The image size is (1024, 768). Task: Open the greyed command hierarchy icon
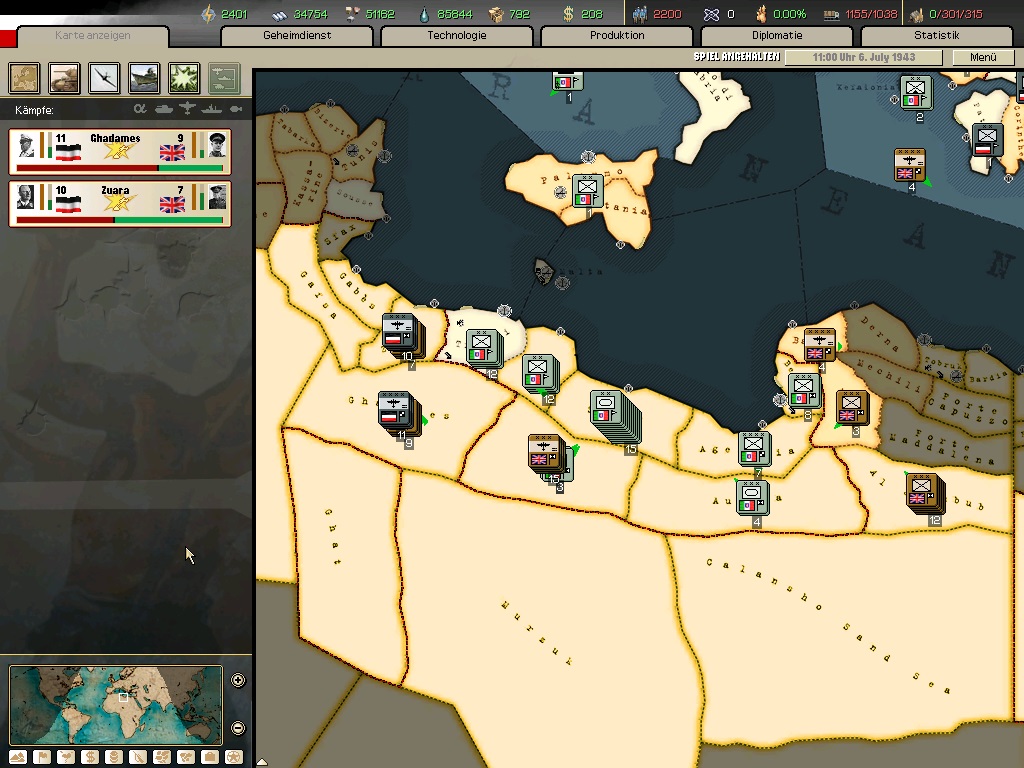pos(224,78)
